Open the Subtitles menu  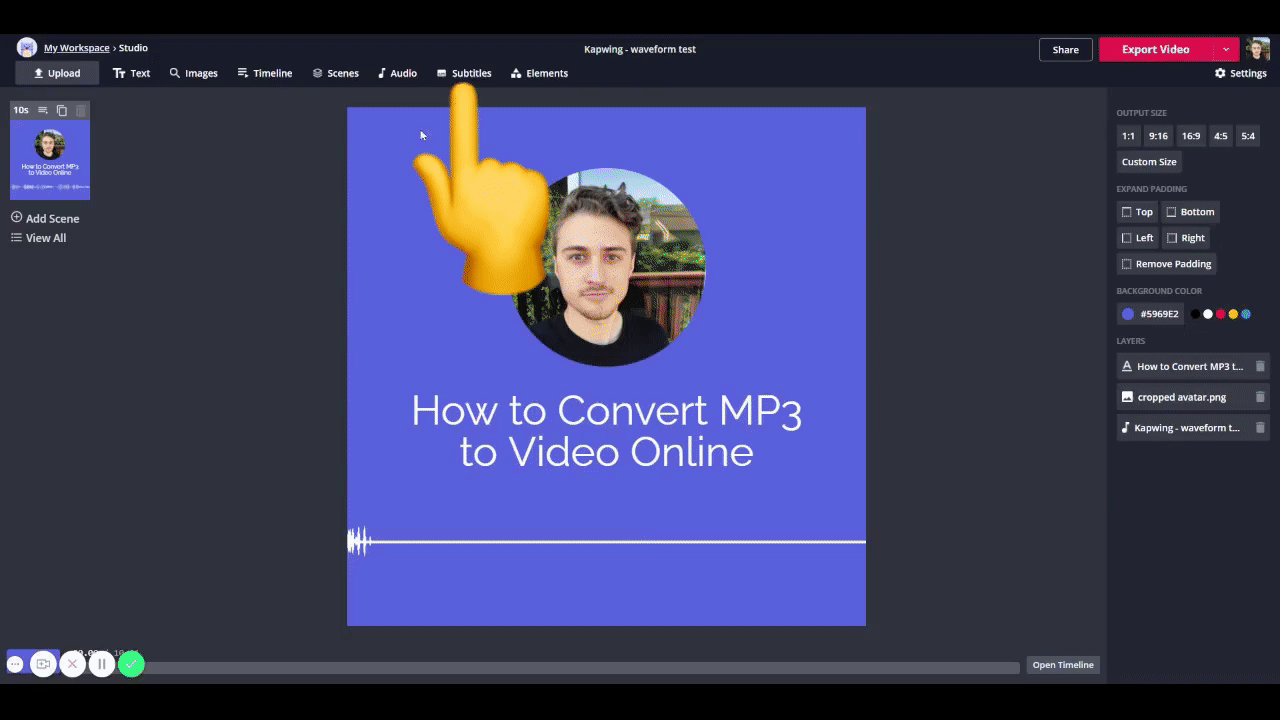464,73
